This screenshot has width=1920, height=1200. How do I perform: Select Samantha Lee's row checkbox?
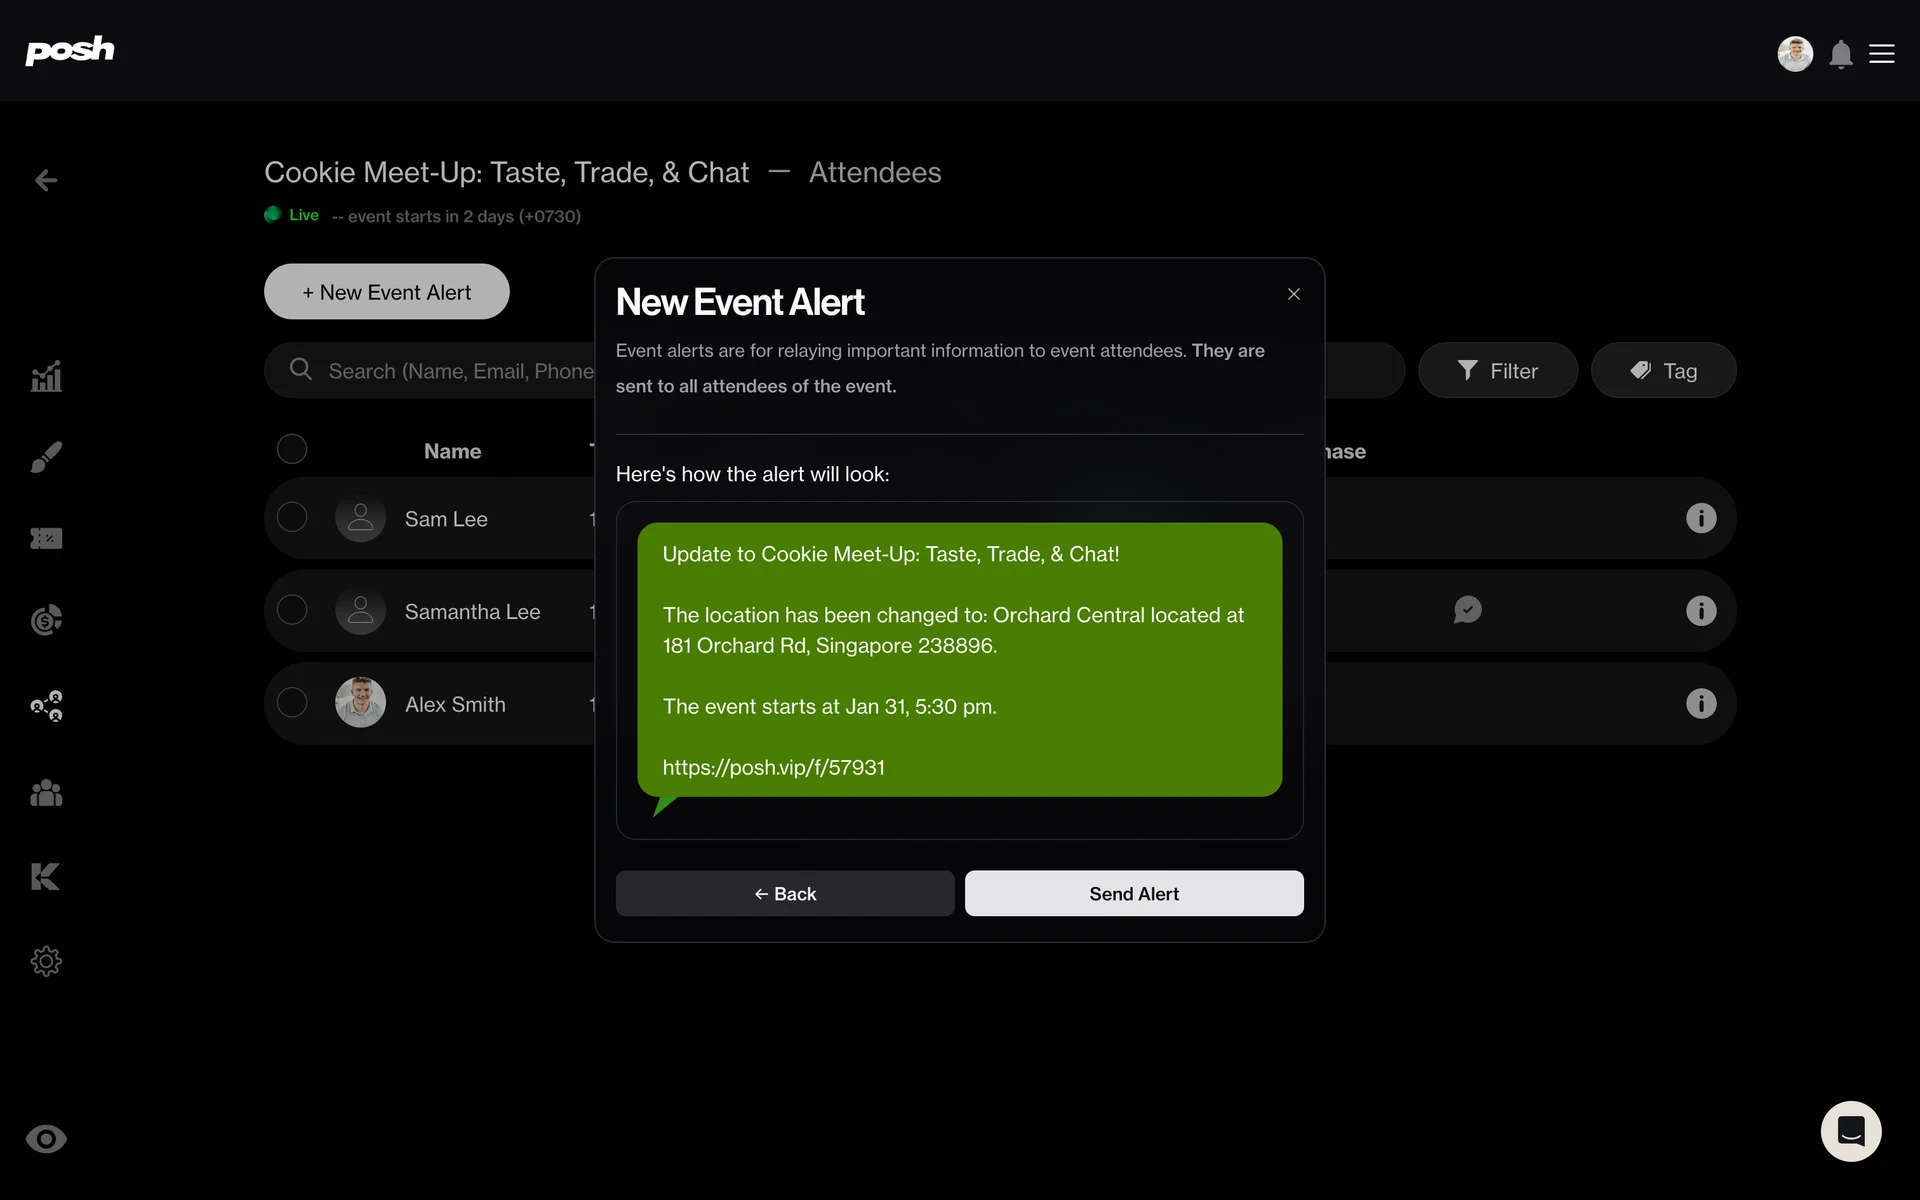[292, 610]
